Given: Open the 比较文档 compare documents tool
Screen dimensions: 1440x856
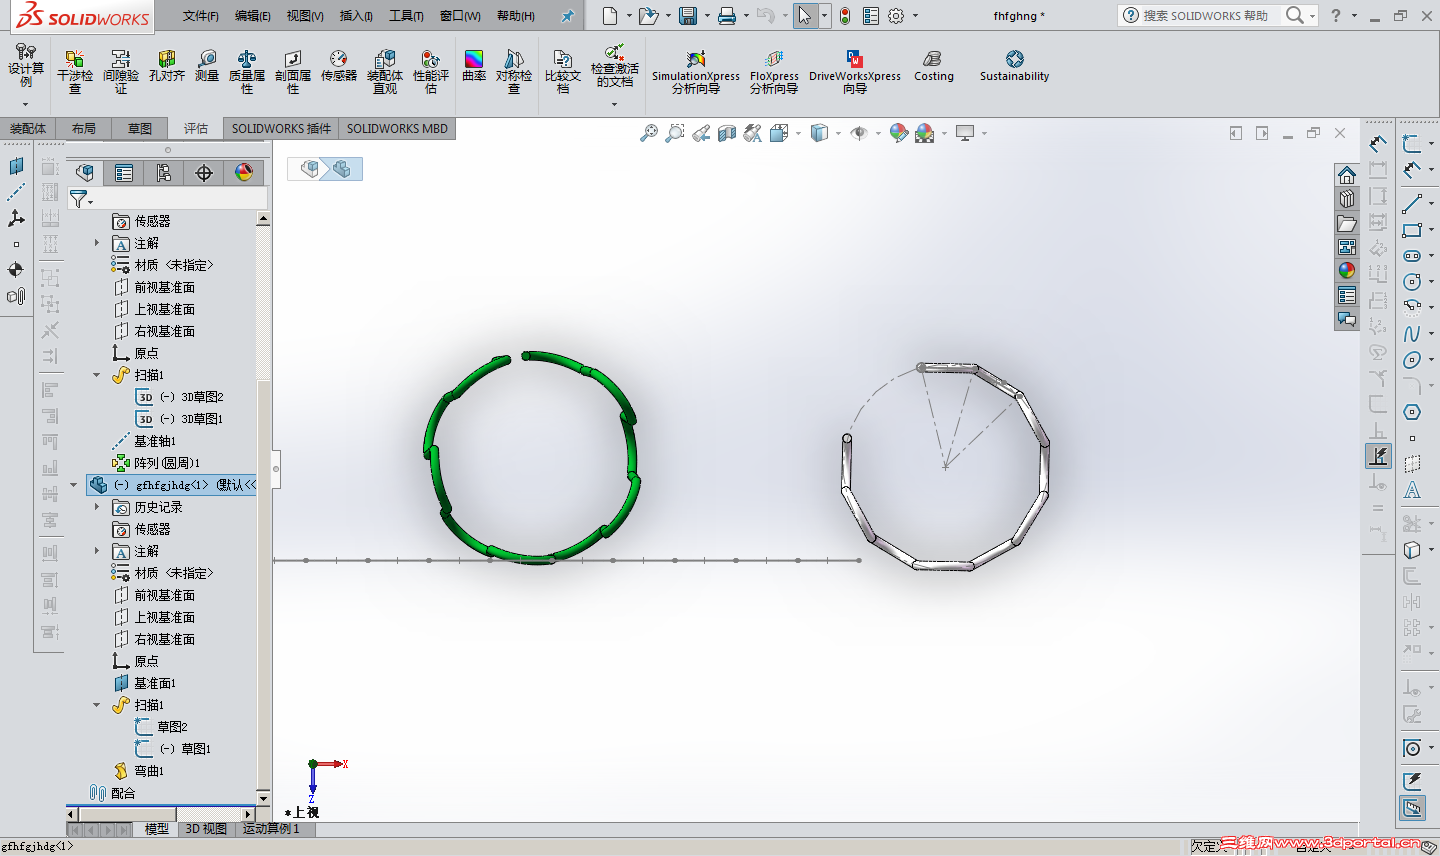Looking at the screenshot, I should (563, 72).
